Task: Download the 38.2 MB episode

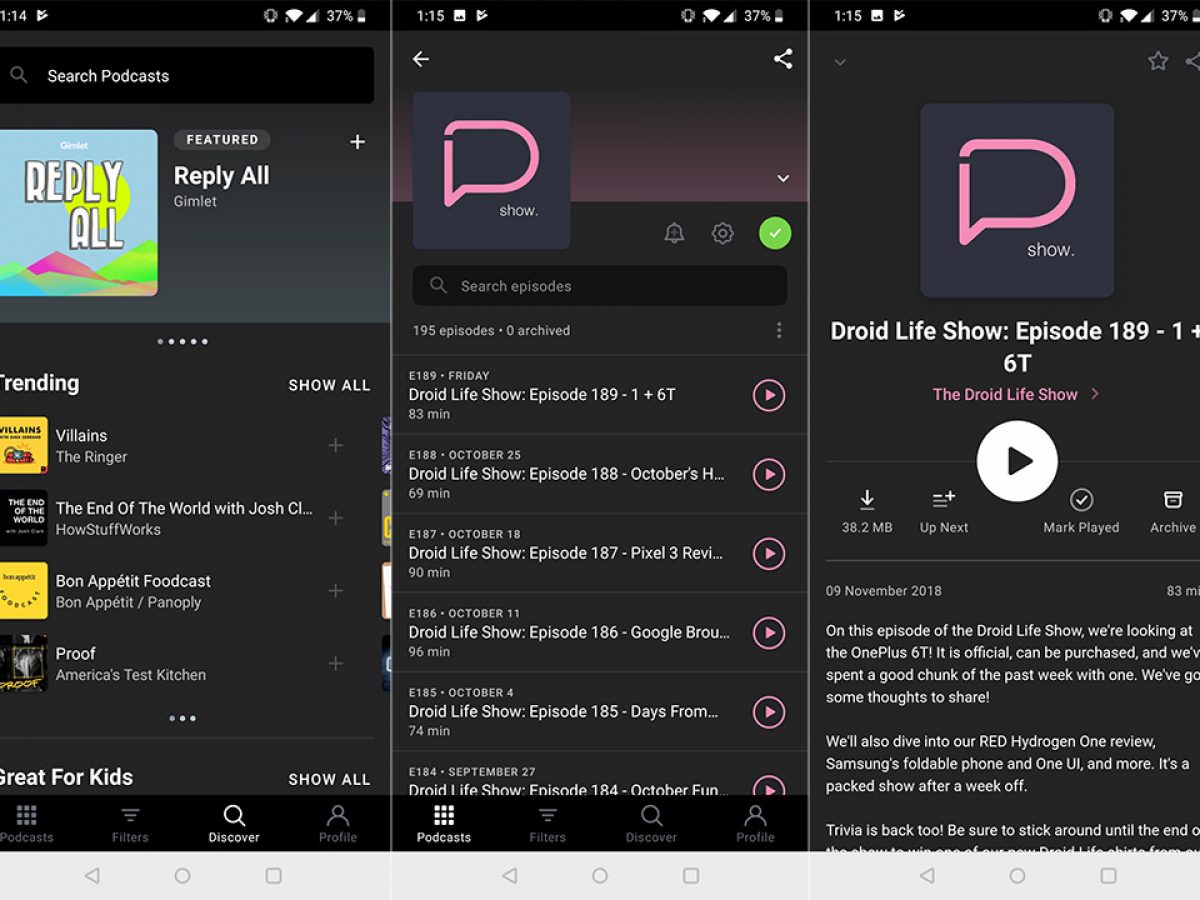Action: pyautogui.click(x=867, y=511)
